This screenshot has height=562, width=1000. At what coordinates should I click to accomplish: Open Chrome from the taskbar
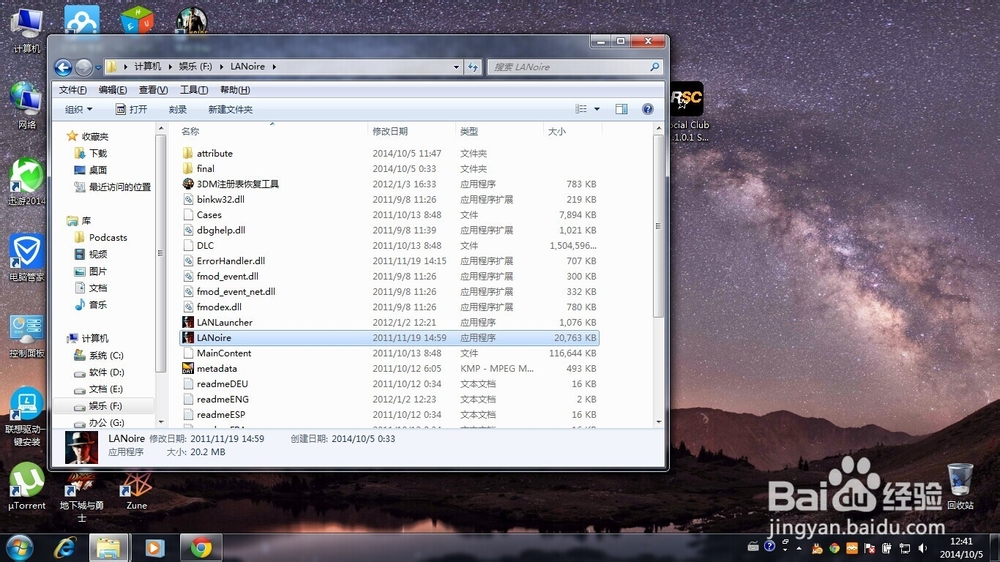[201, 547]
